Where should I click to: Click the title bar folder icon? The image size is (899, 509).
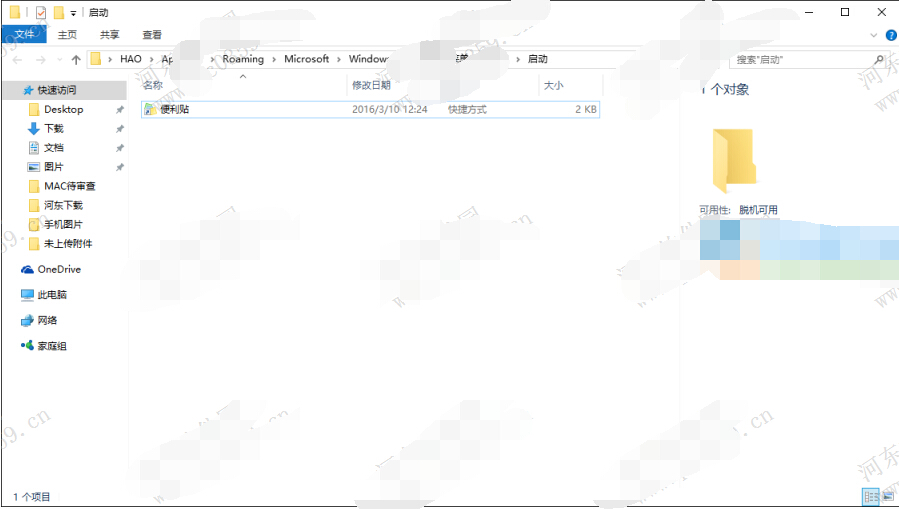[15, 12]
